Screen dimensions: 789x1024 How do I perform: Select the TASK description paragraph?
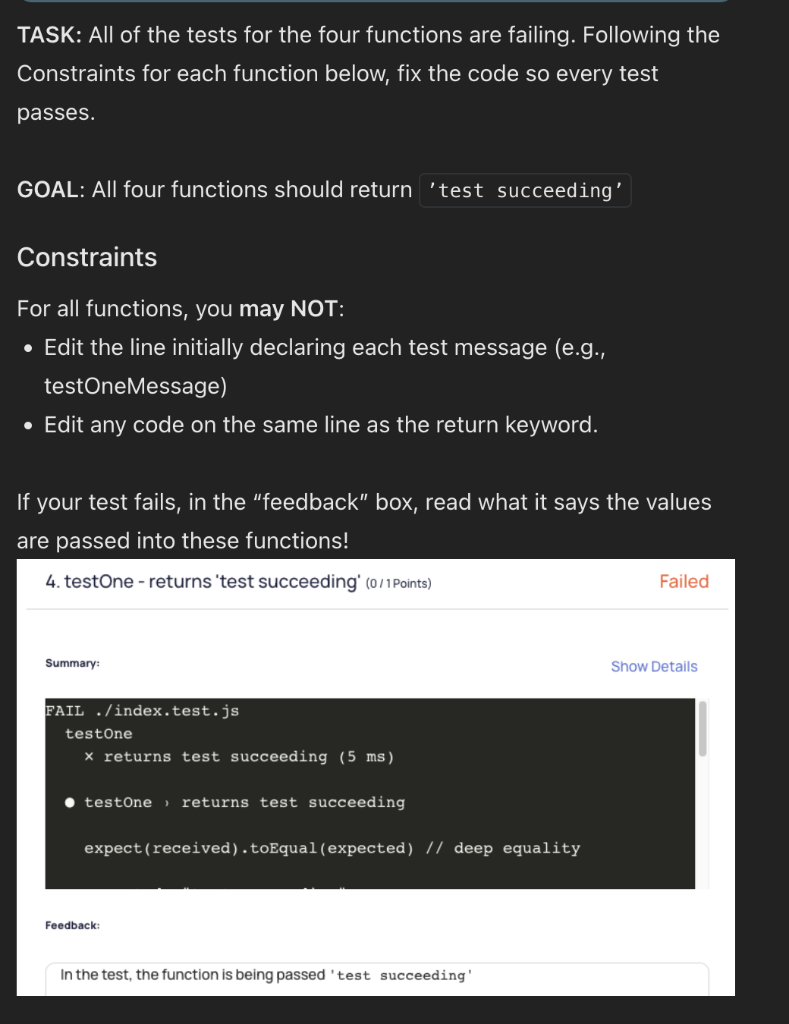368,73
